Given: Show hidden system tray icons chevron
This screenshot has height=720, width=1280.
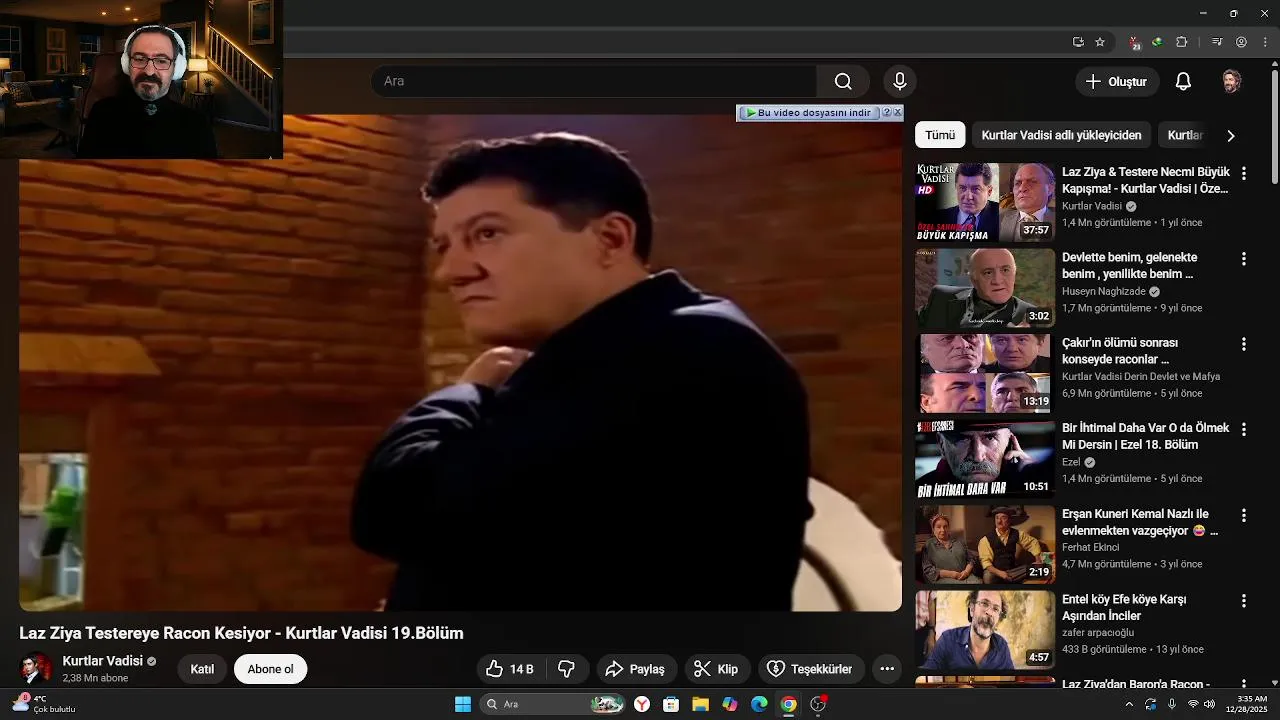Looking at the screenshot, I should 1129,704.
